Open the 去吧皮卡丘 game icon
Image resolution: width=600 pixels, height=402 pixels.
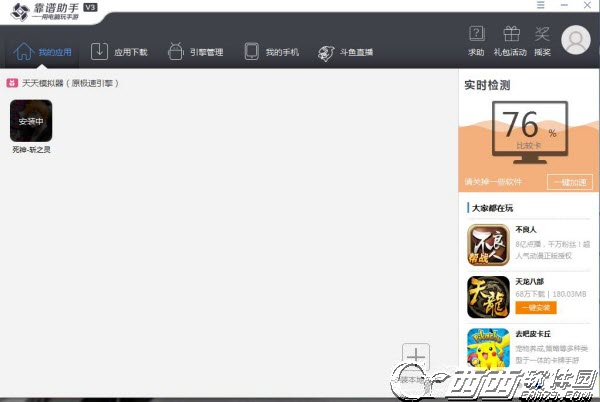pos(488,348)
